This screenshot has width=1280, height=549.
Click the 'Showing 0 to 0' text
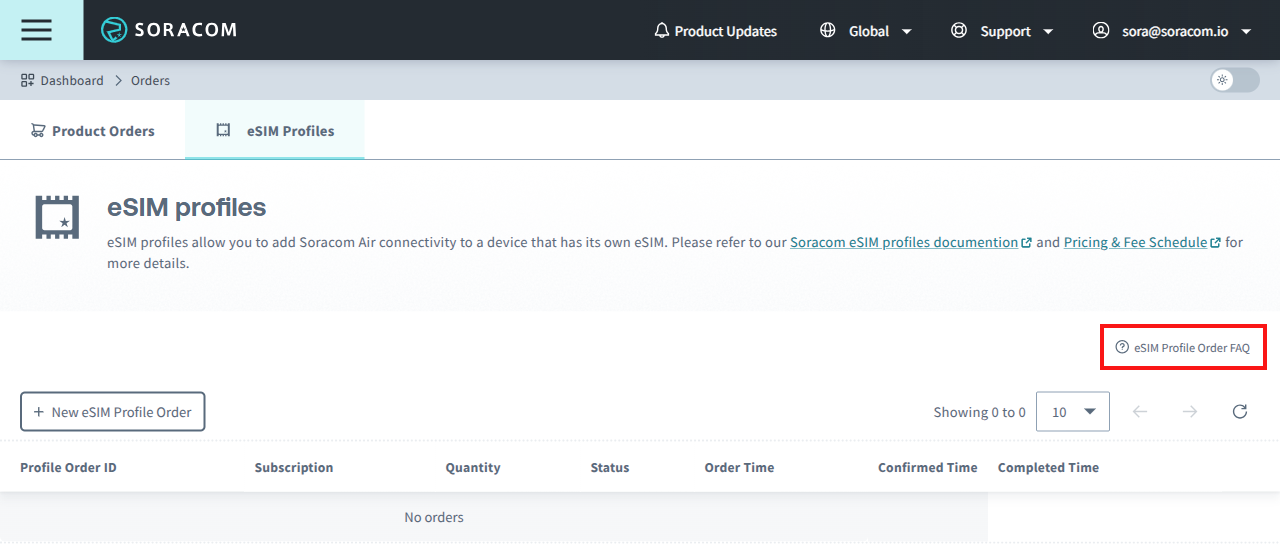click(x=979, y=412)
